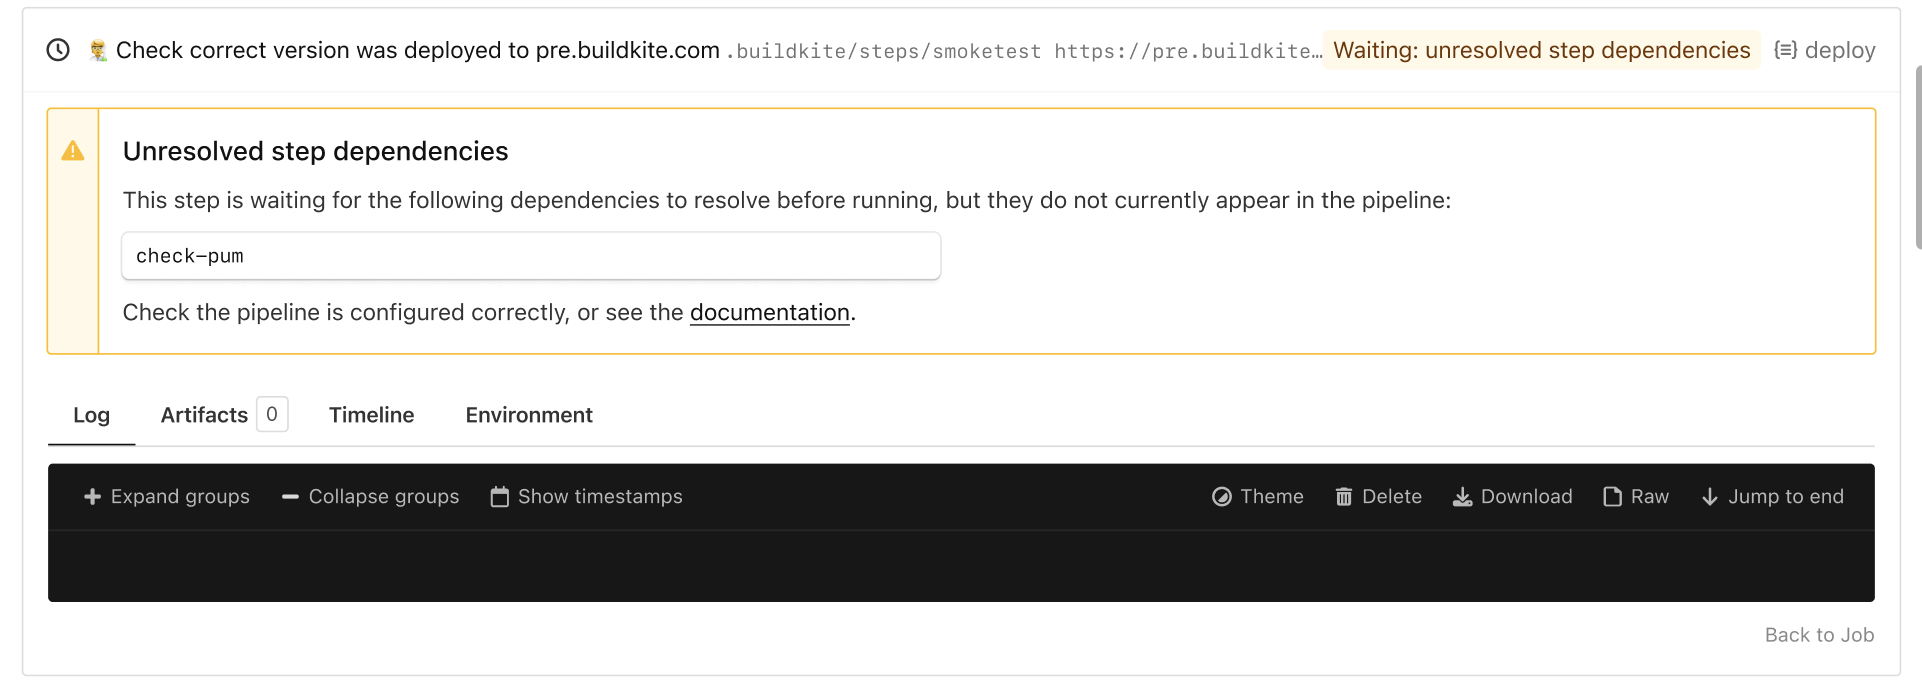The height and width of the screenshot is (686, 1922).
Task: Click the deploy step key icon
Action: (1785, 50)
